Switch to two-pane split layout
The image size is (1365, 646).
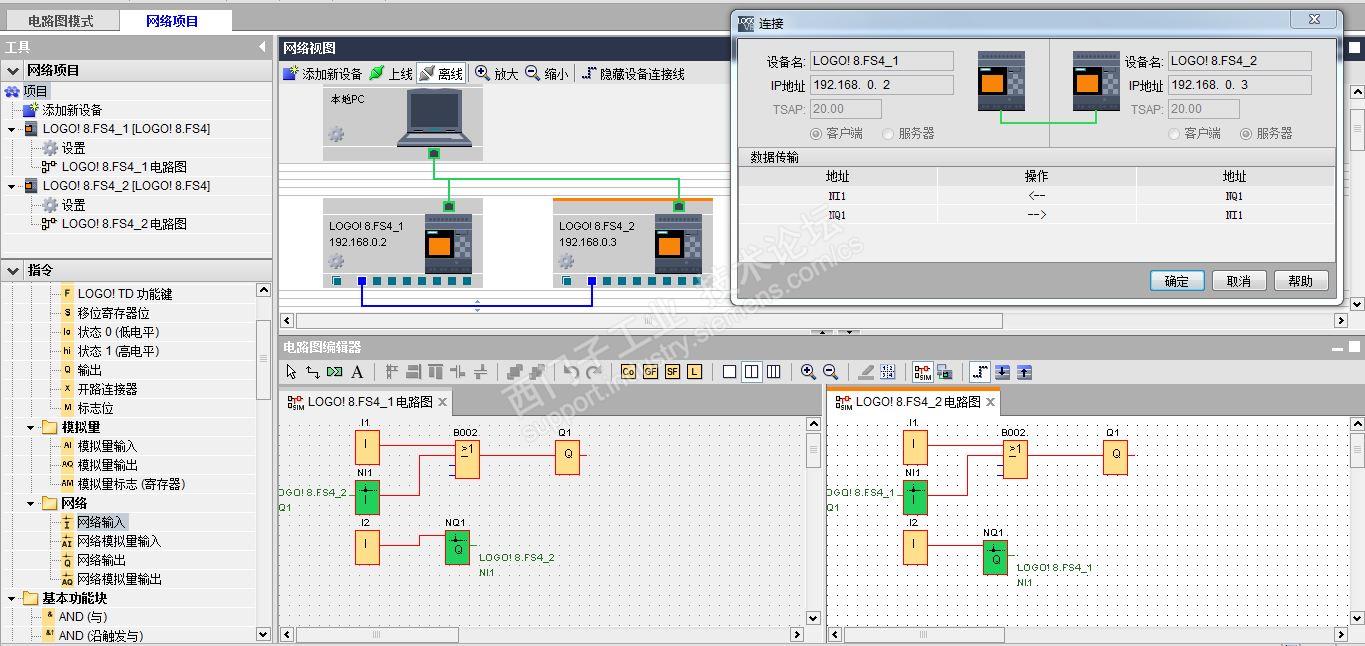pos(751,372)
